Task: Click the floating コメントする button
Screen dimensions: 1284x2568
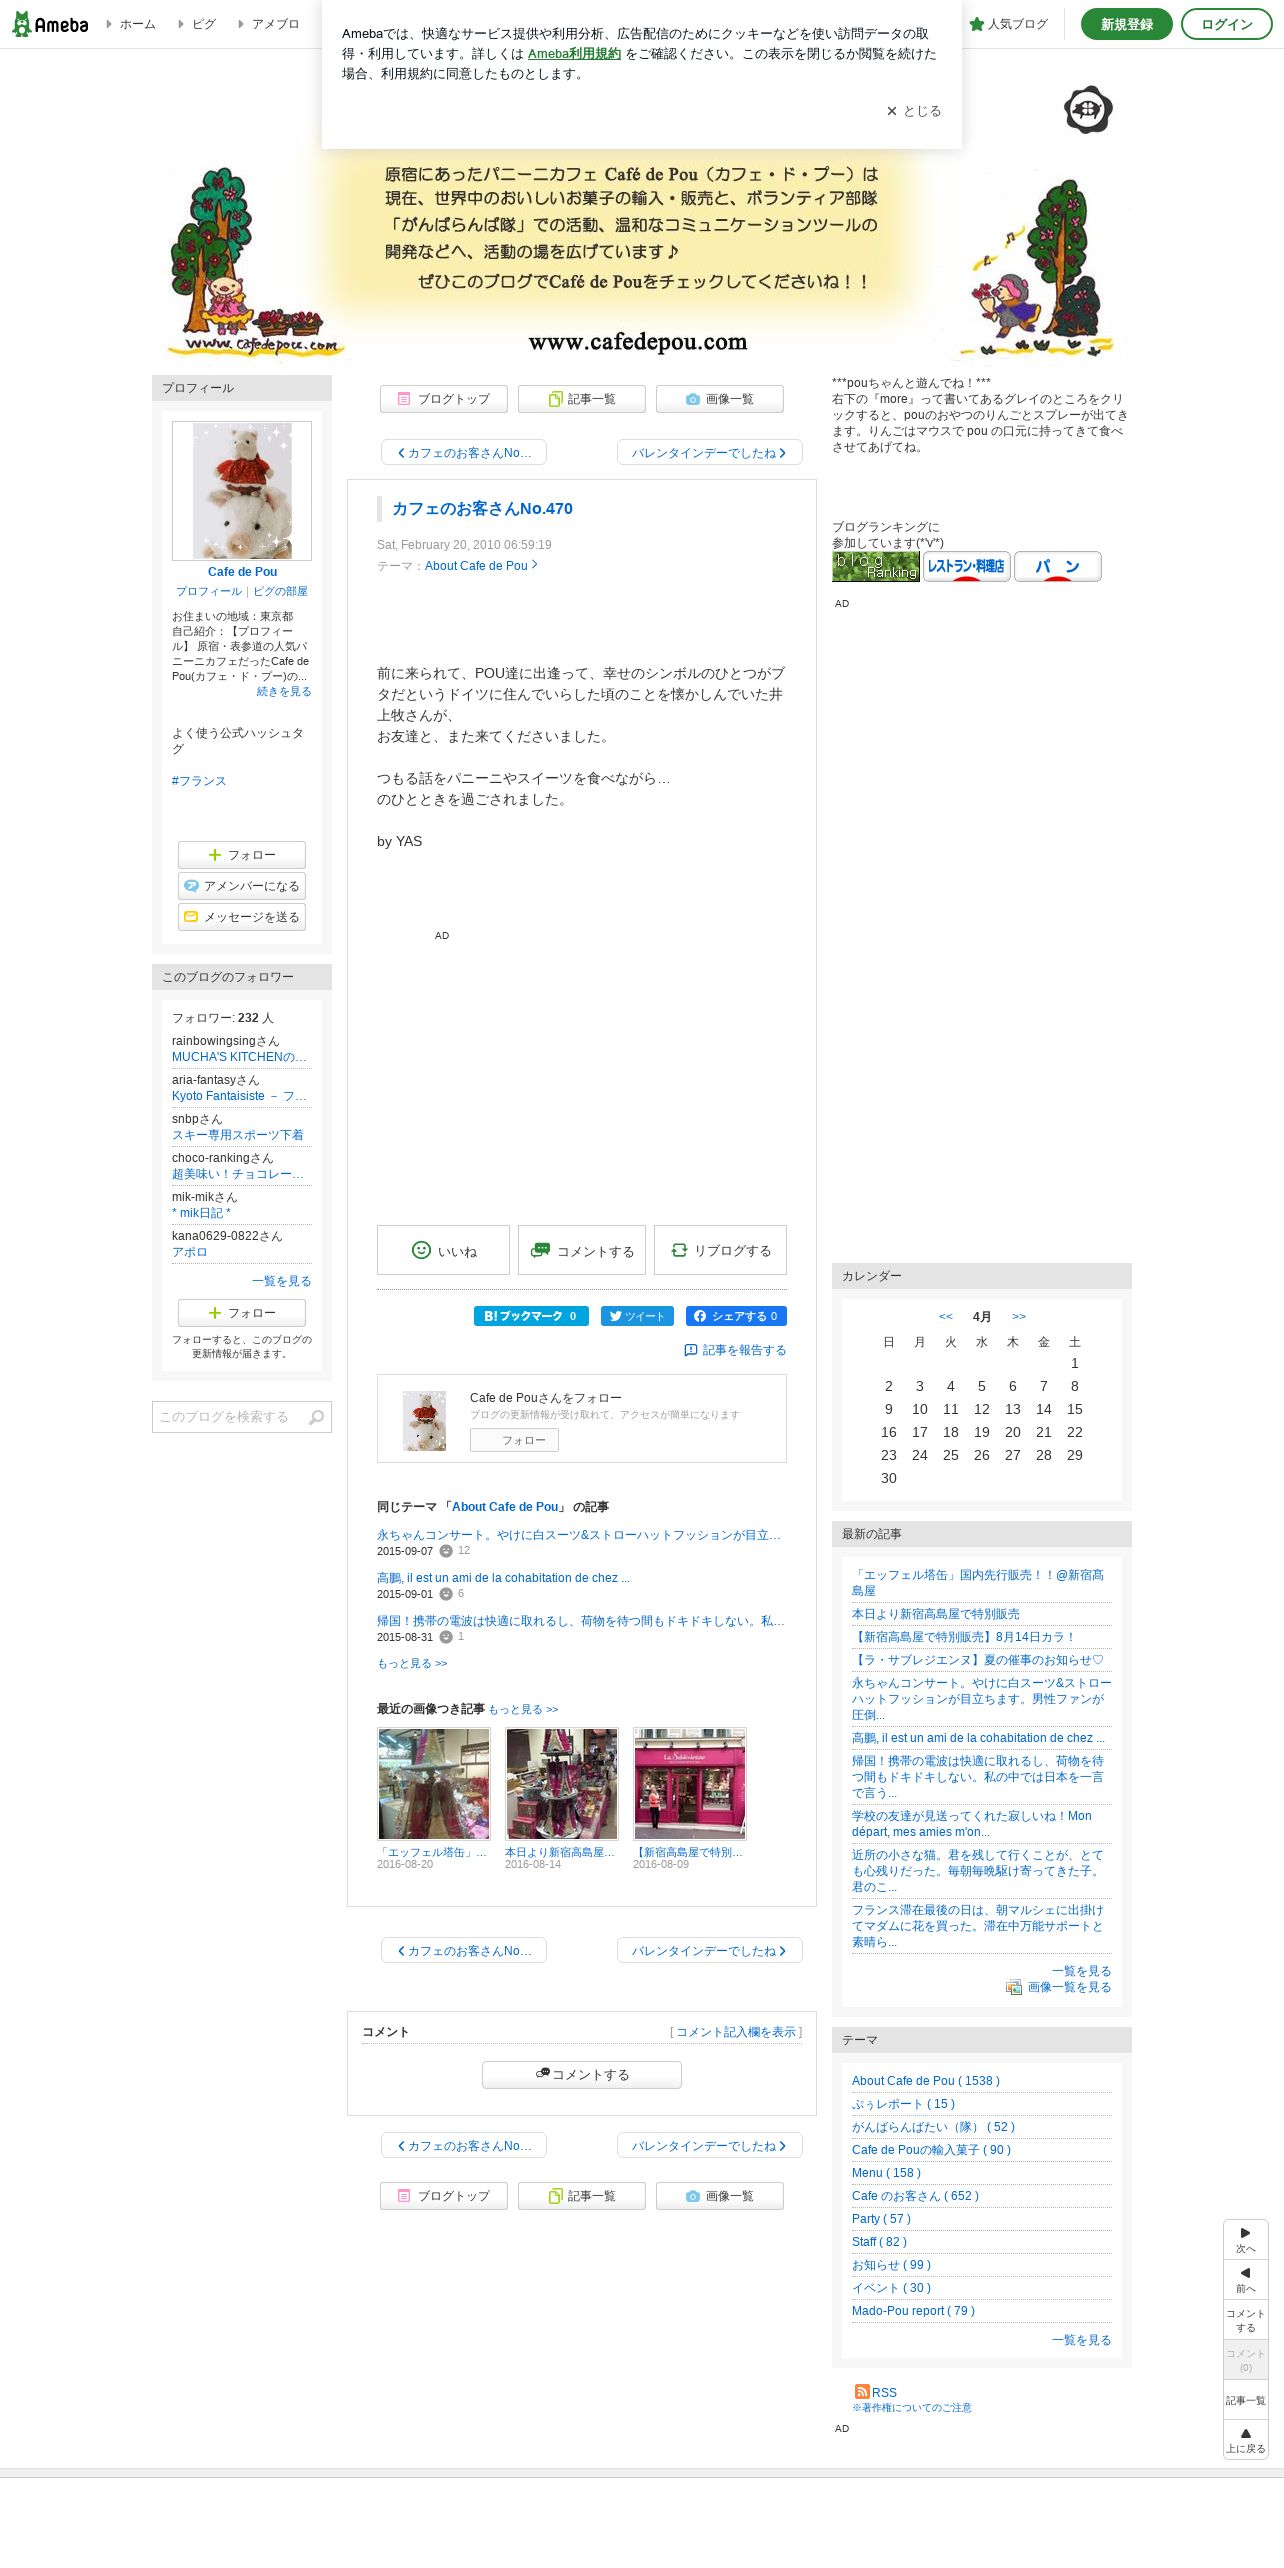Action: [x=1246, y=2320]
